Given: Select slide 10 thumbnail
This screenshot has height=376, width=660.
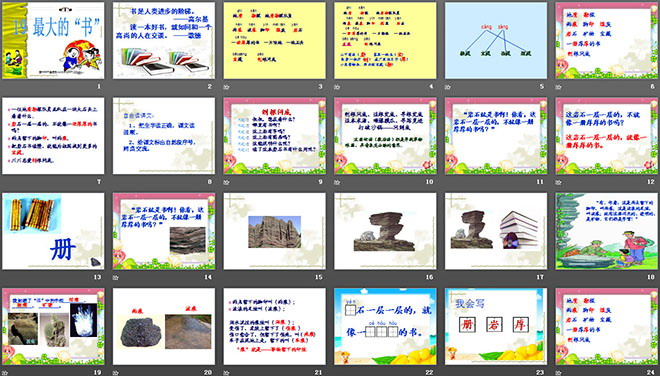Looking at the screenshot, I should tap(385, 136).
